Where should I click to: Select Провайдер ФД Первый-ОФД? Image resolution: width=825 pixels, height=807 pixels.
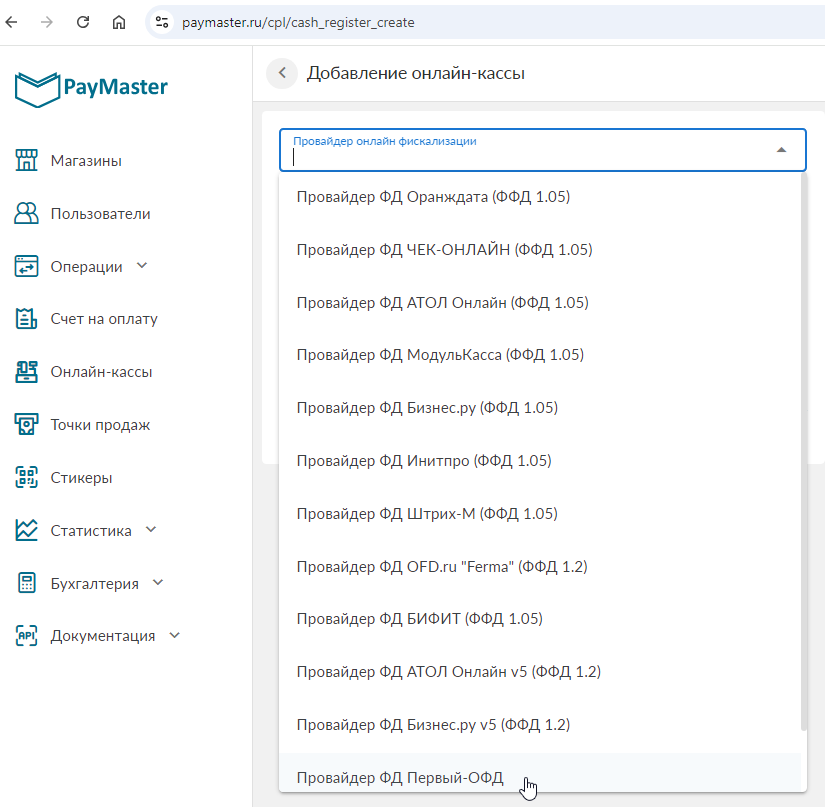pos(540,772)
